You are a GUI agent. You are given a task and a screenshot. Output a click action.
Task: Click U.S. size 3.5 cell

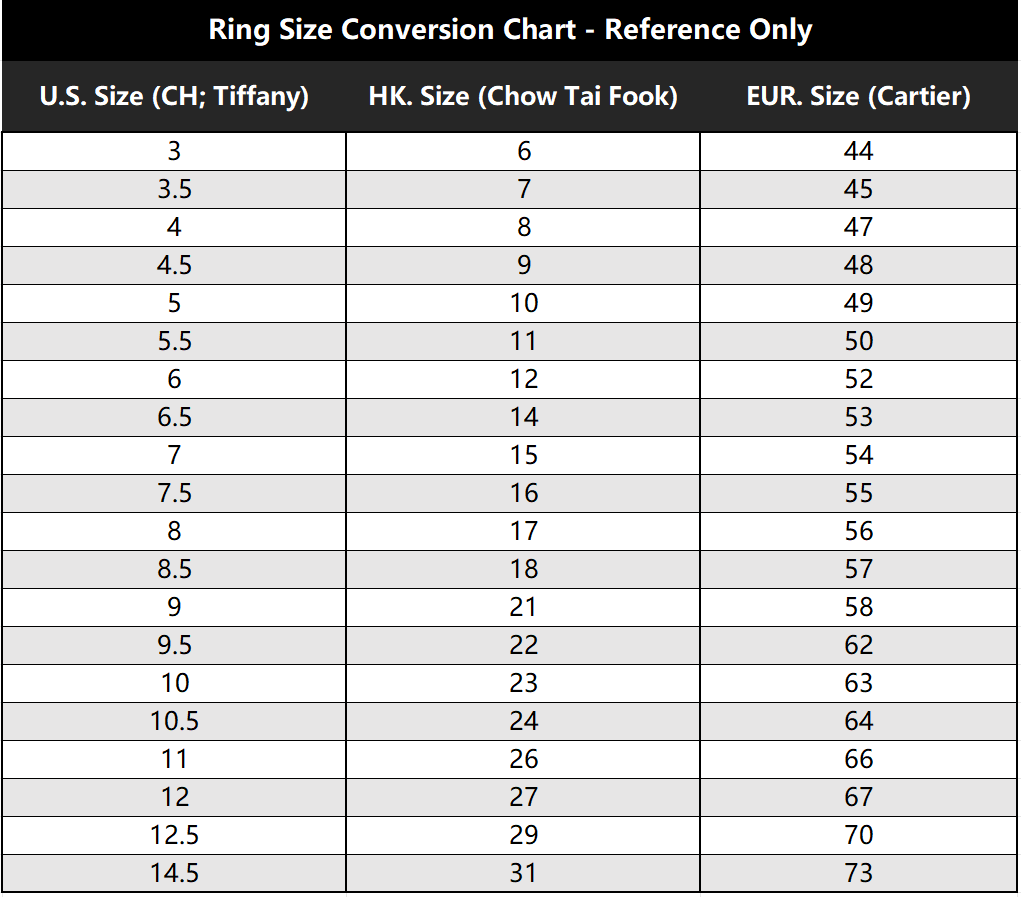point(174,189)
